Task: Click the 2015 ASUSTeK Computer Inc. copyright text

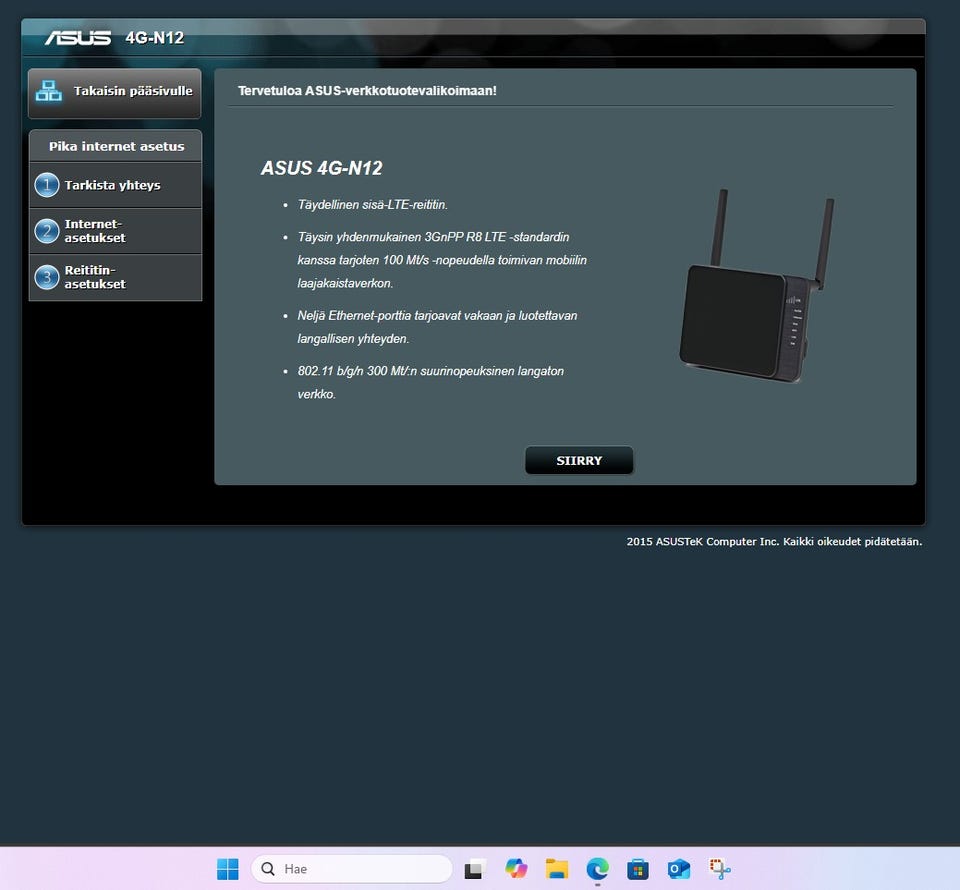Action: 774,542
